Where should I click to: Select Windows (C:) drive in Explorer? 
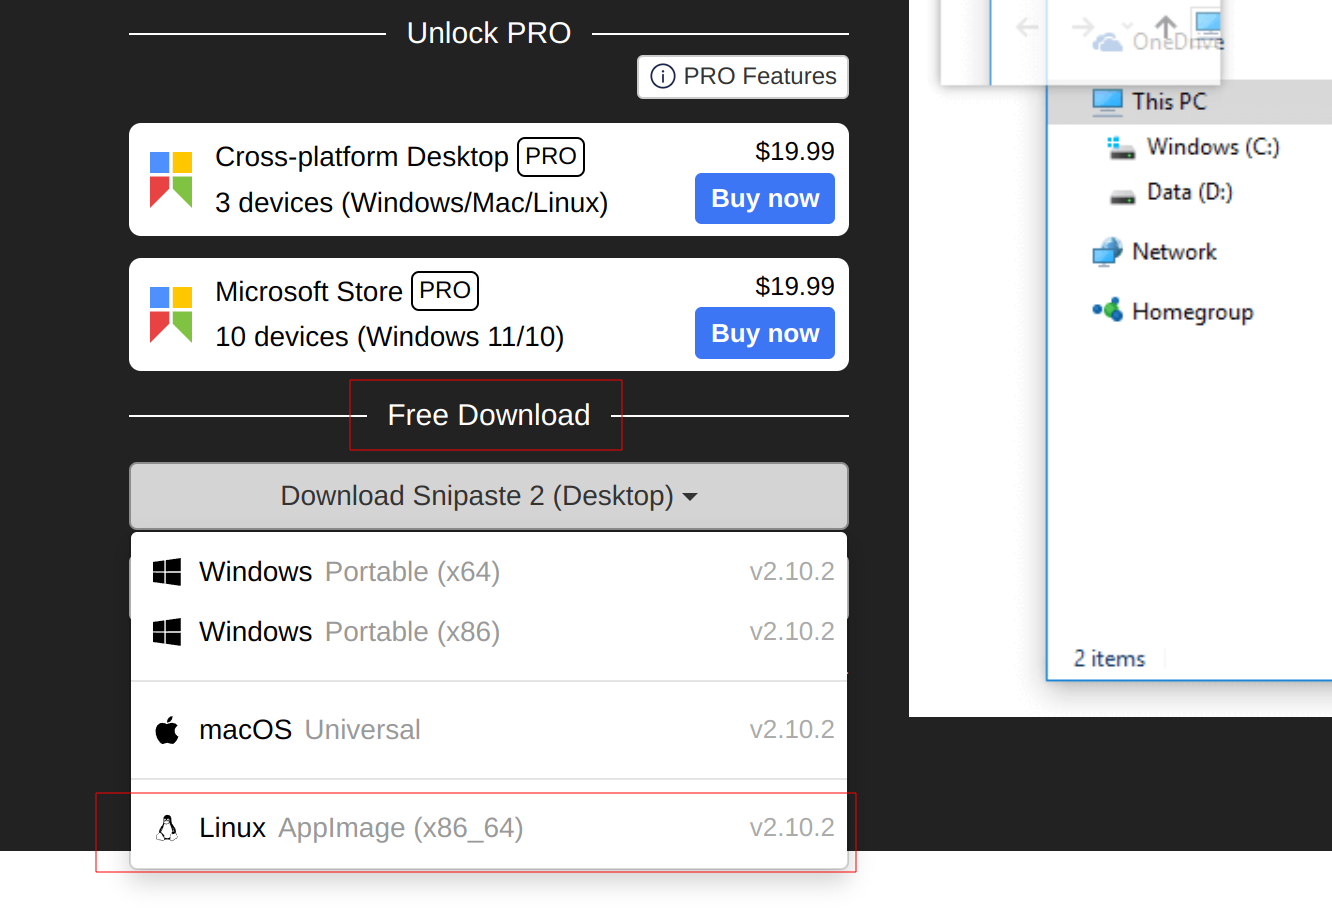click(x=1193, y=147)
